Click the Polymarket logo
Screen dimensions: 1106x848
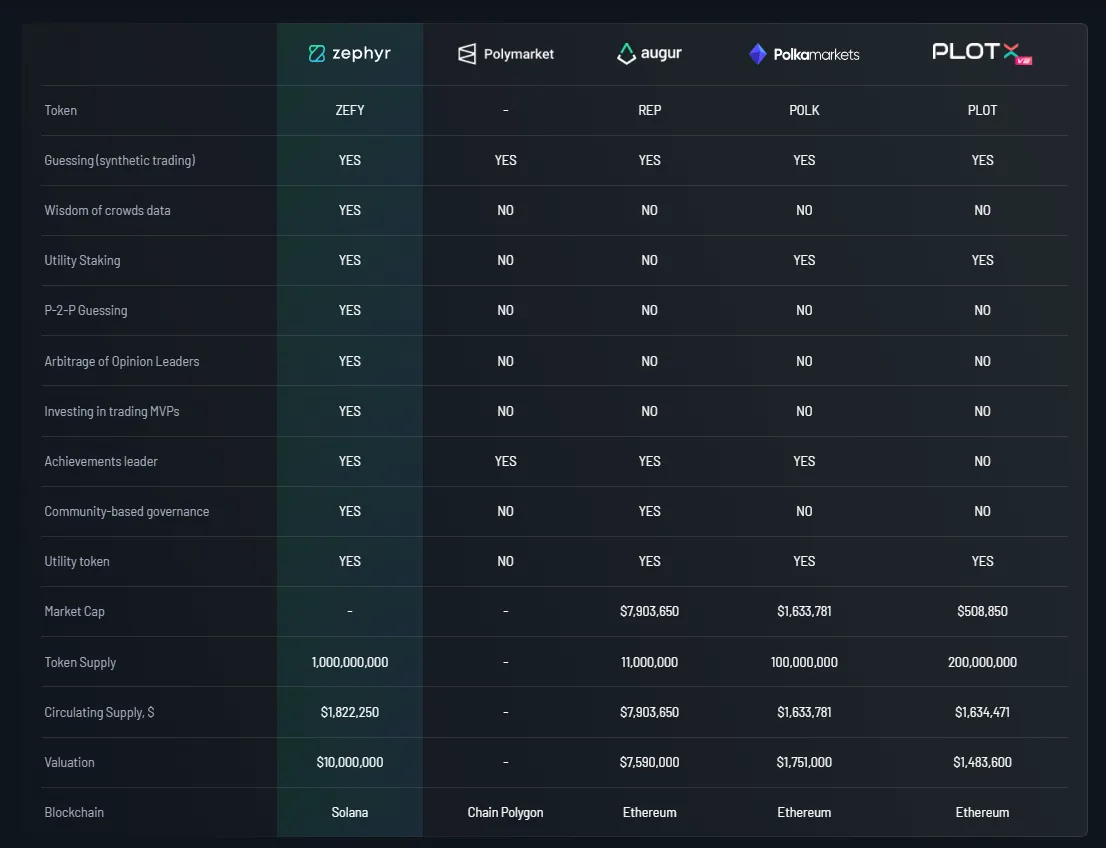pos(506,54)
